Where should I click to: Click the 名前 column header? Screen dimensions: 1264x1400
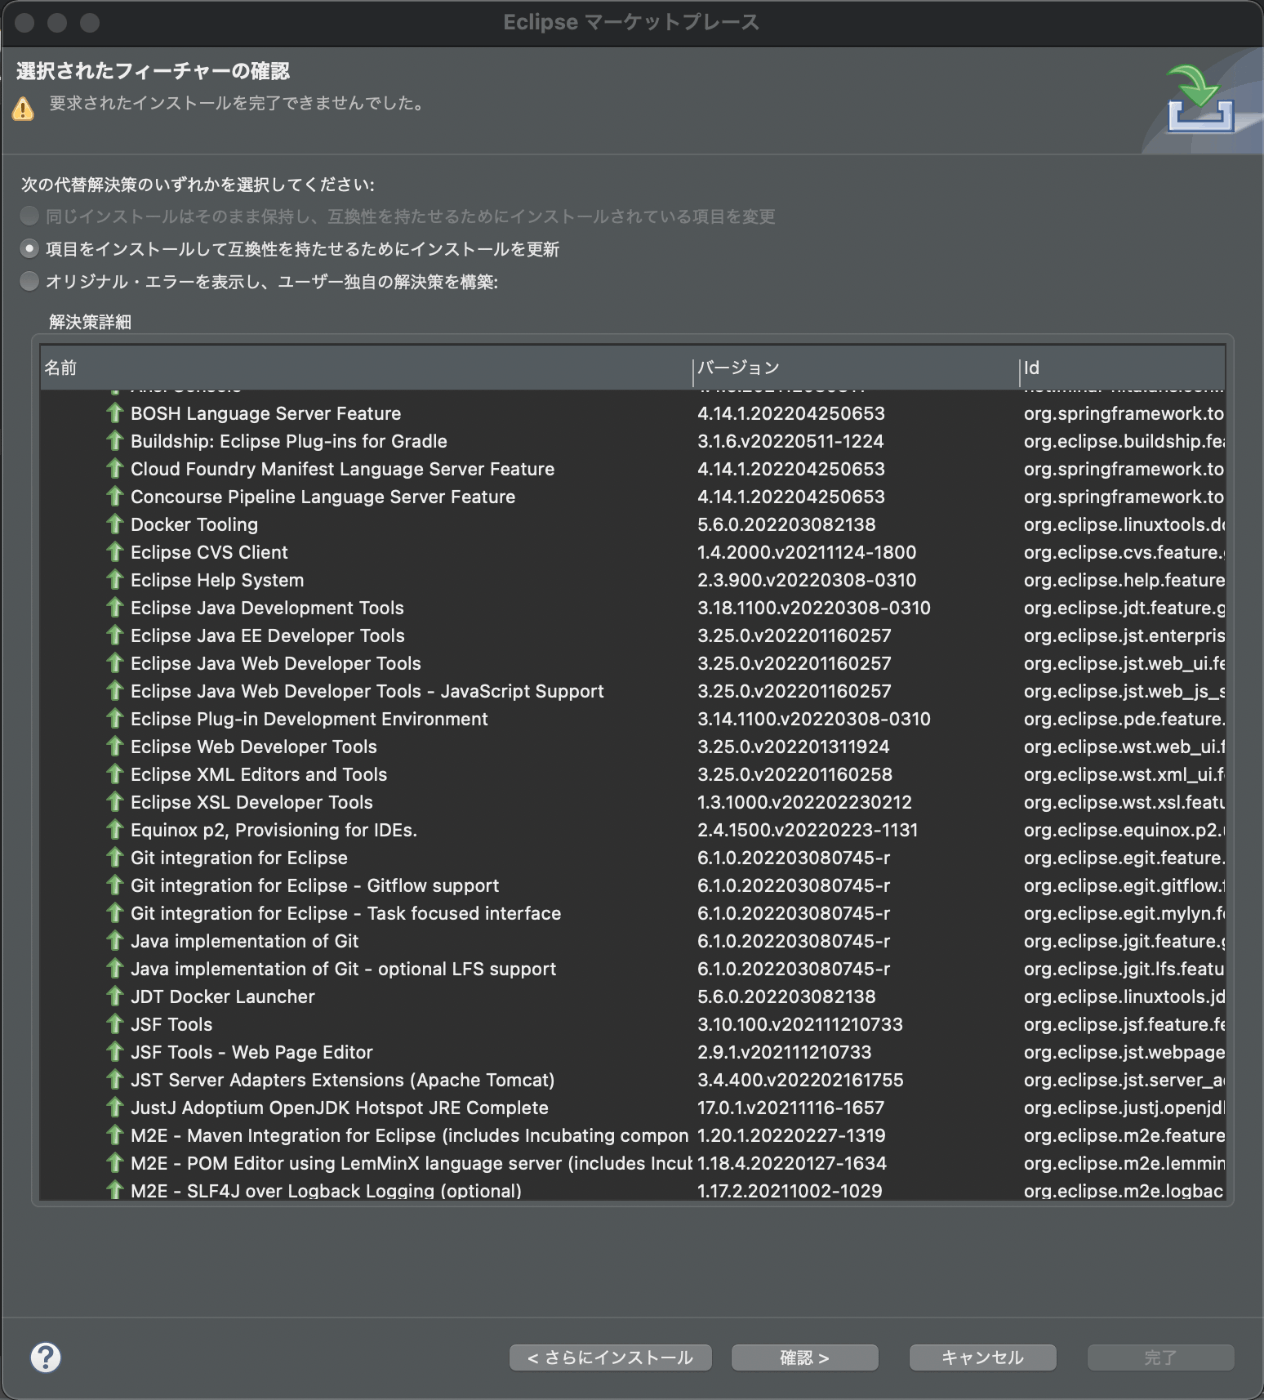tap(366, 368)
